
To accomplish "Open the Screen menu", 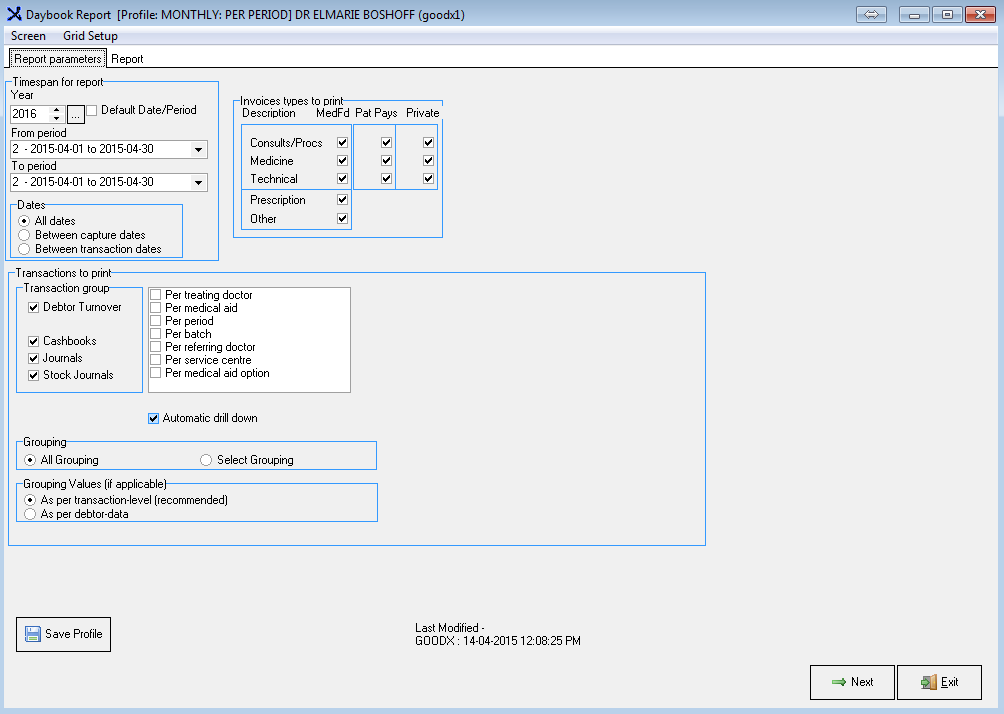I will (28, 36).
